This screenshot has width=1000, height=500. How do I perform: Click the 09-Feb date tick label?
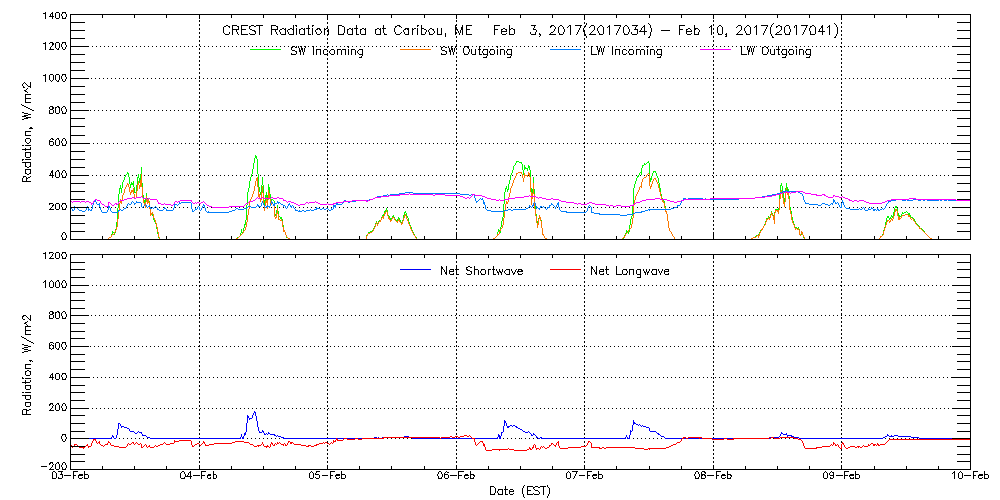(841, 477)
